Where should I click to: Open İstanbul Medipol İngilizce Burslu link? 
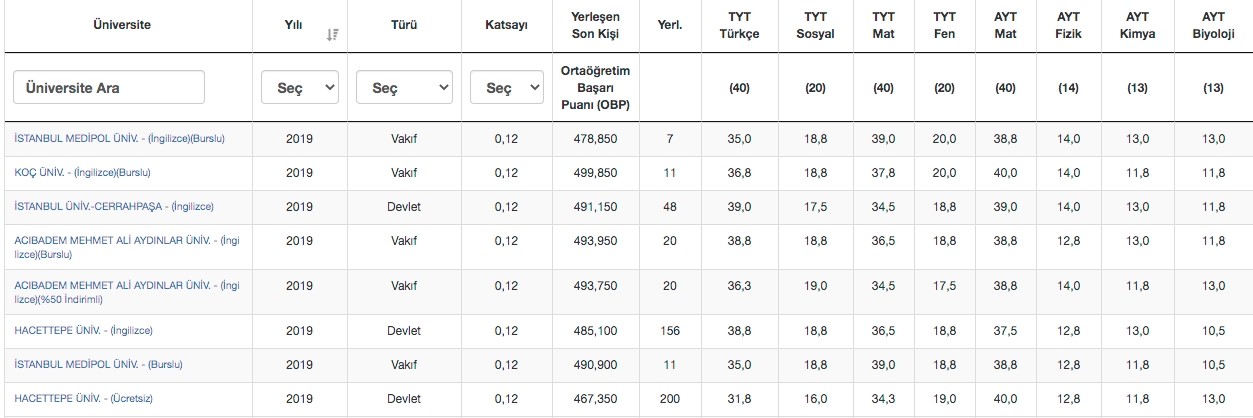coord(120,138)
